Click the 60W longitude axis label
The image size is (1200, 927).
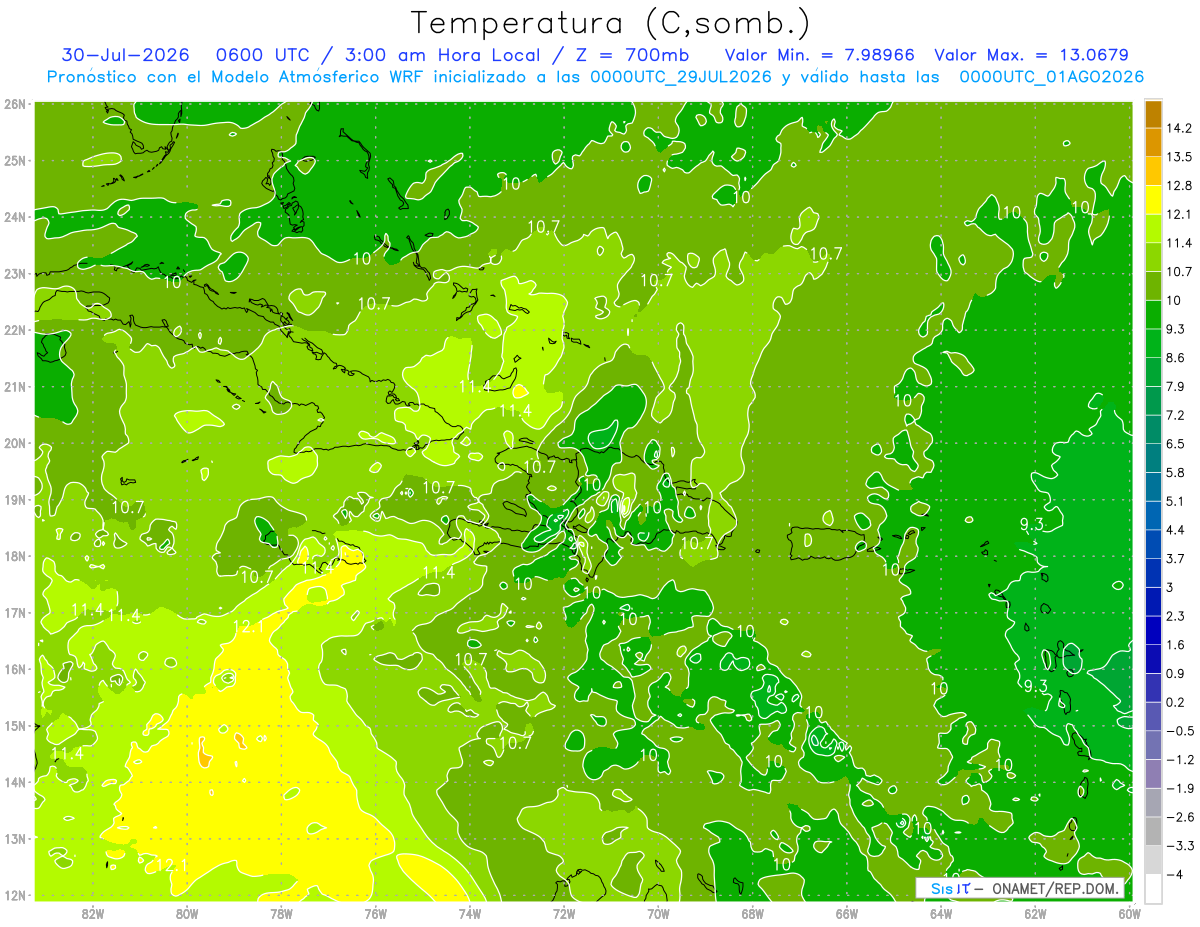pos(1129,913)
